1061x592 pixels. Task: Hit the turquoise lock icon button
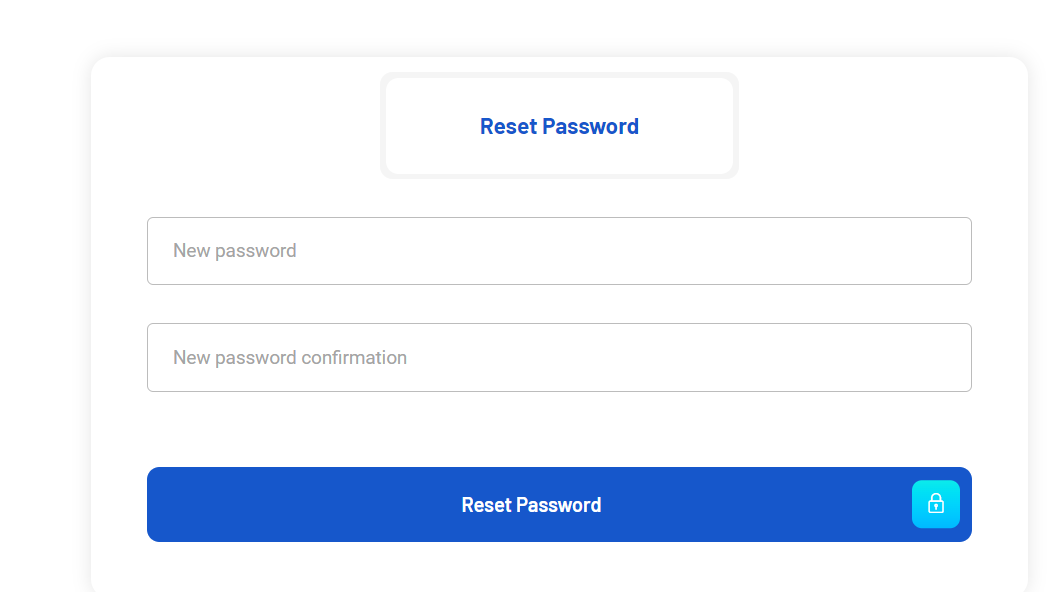coord(935,504)
